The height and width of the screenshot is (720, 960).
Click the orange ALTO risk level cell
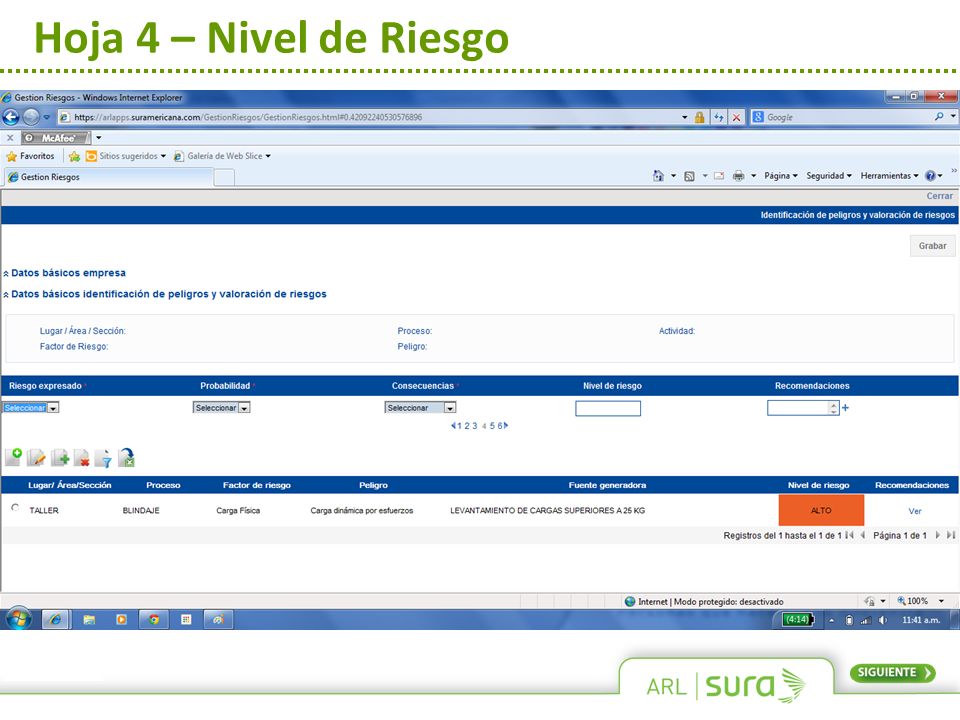[x=821, y=510]
